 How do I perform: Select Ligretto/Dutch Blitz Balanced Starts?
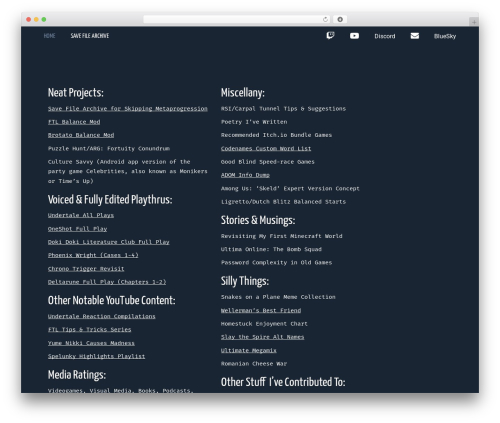click(283, 202)
